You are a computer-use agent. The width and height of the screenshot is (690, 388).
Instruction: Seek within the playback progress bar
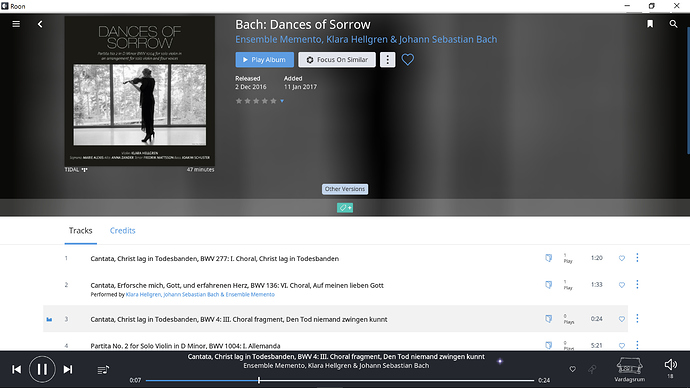[x=340, y=380]
